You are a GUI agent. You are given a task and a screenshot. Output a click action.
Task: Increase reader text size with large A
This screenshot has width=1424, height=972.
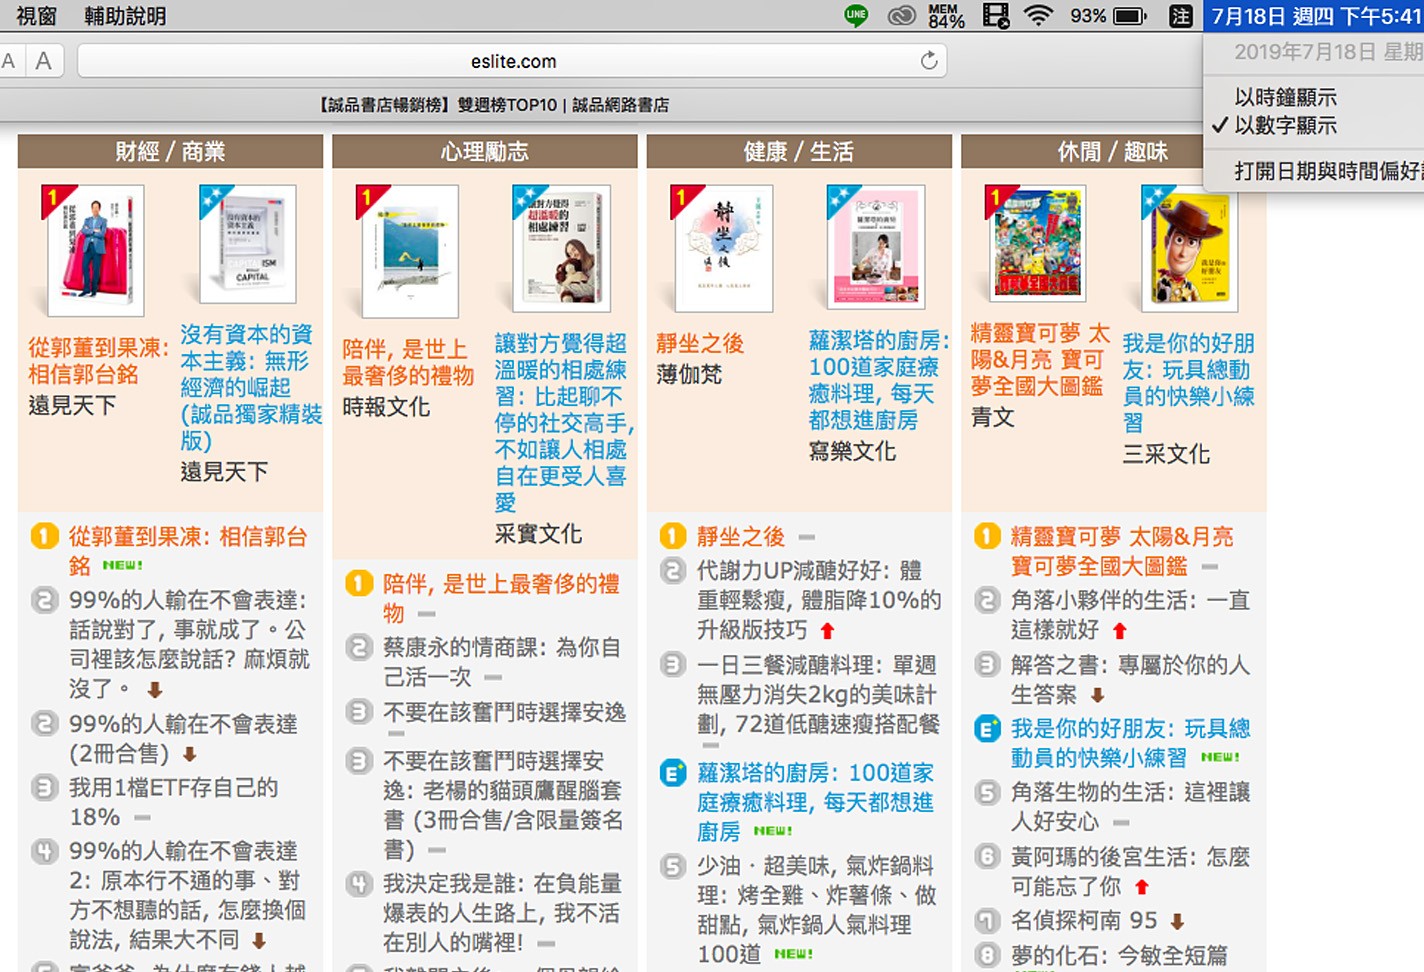coord(43,61)
